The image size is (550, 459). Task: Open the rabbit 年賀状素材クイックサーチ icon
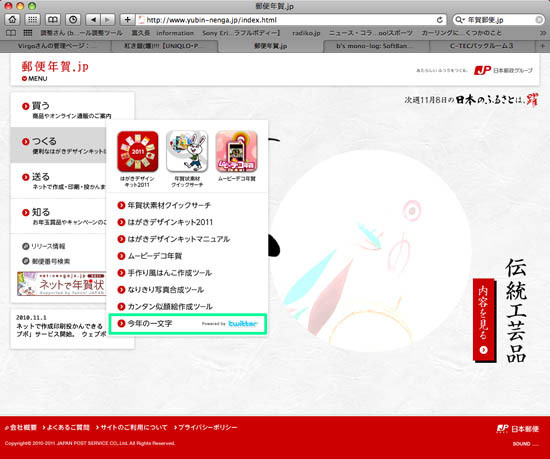[x=187, y=151]
